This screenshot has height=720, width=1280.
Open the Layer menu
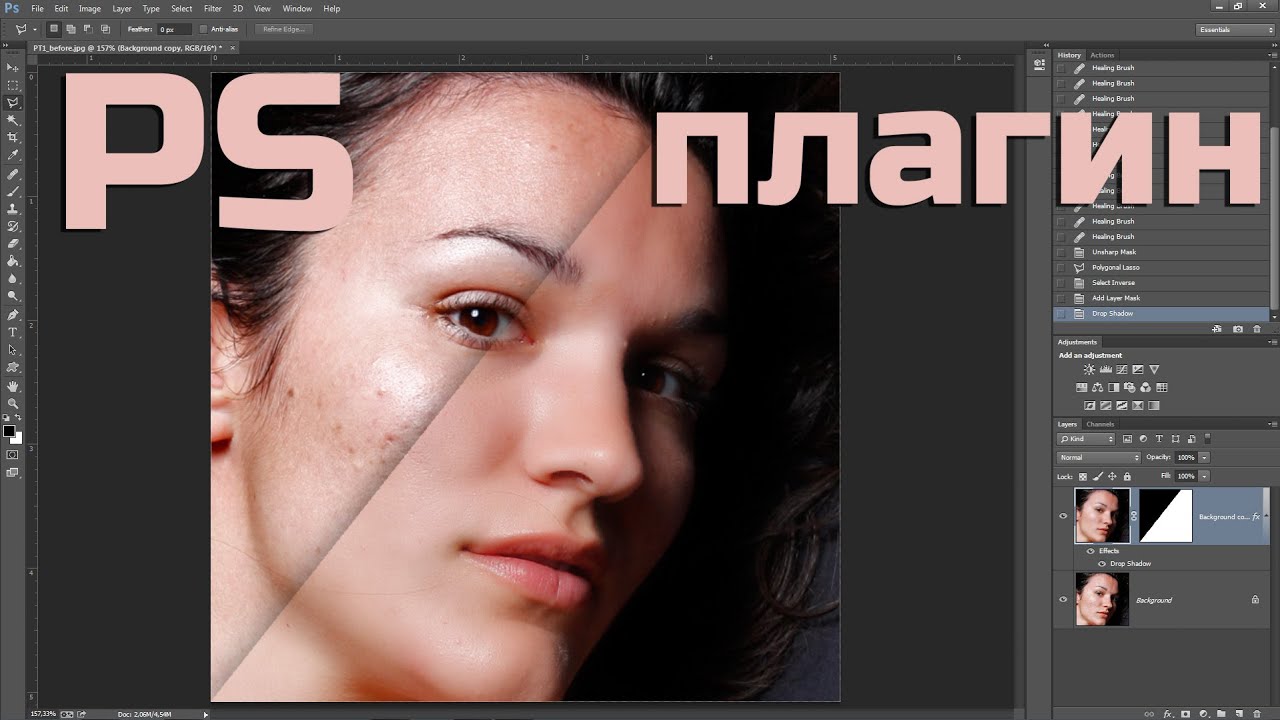point(122,8)
